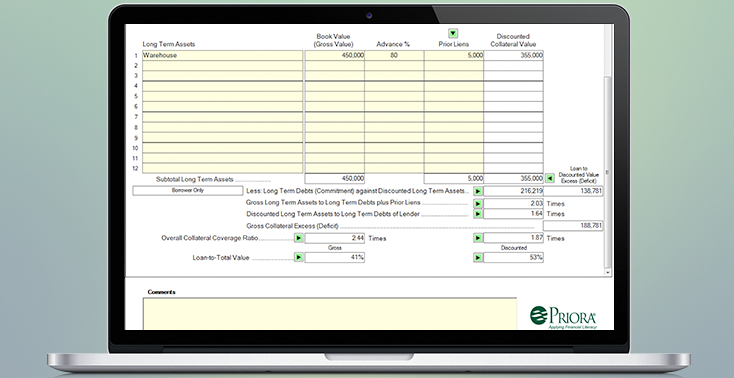Viewport: 734px width, 378px height.
Task: Click Discounted Collateral Value 355,000 in row 1
Action: point(514,55)
